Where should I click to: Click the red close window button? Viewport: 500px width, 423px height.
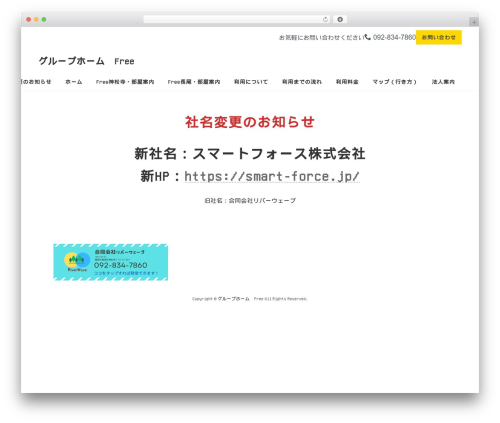[x=29, y=20]
